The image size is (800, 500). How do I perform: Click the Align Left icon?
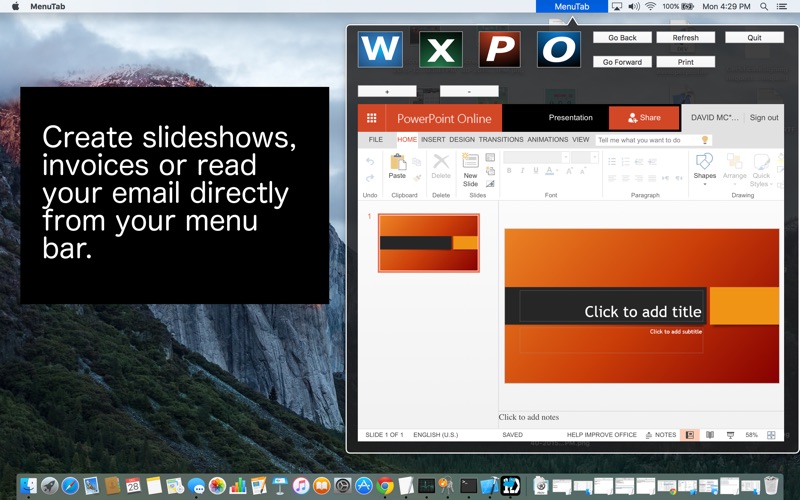(x=612, y=178)
